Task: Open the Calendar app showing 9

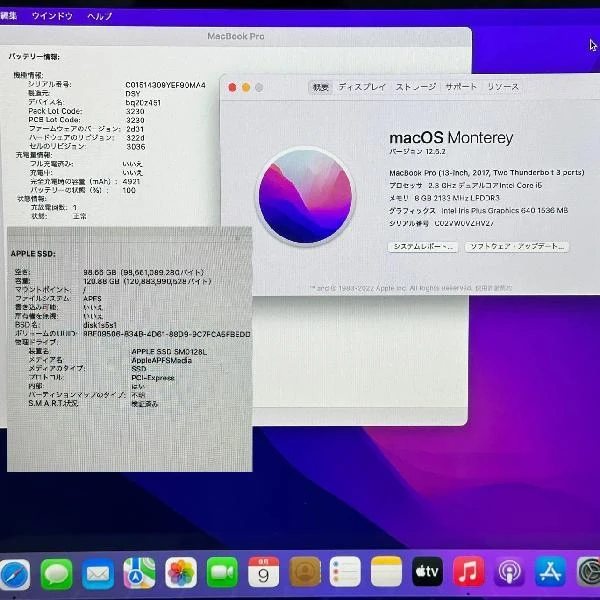Action: (x=264, y=572)
